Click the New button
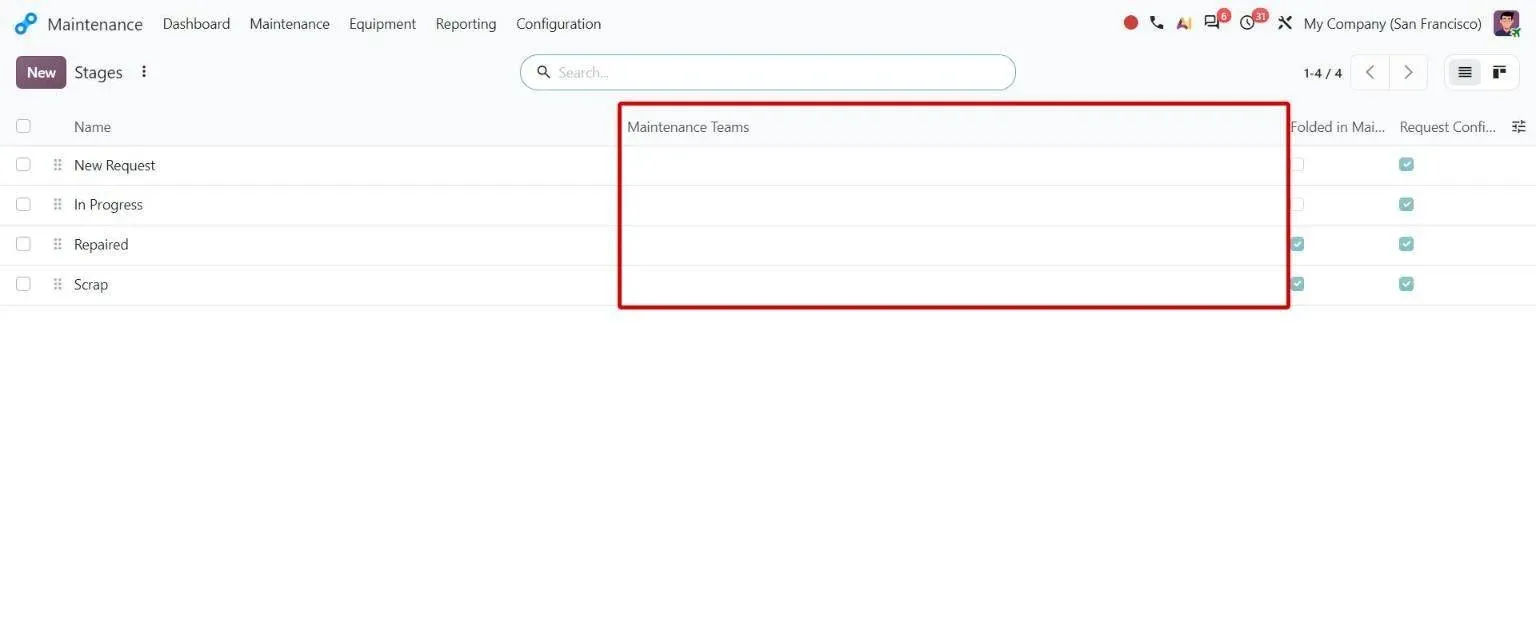This screenshot has height=639, width=1536. coord(41,72)
